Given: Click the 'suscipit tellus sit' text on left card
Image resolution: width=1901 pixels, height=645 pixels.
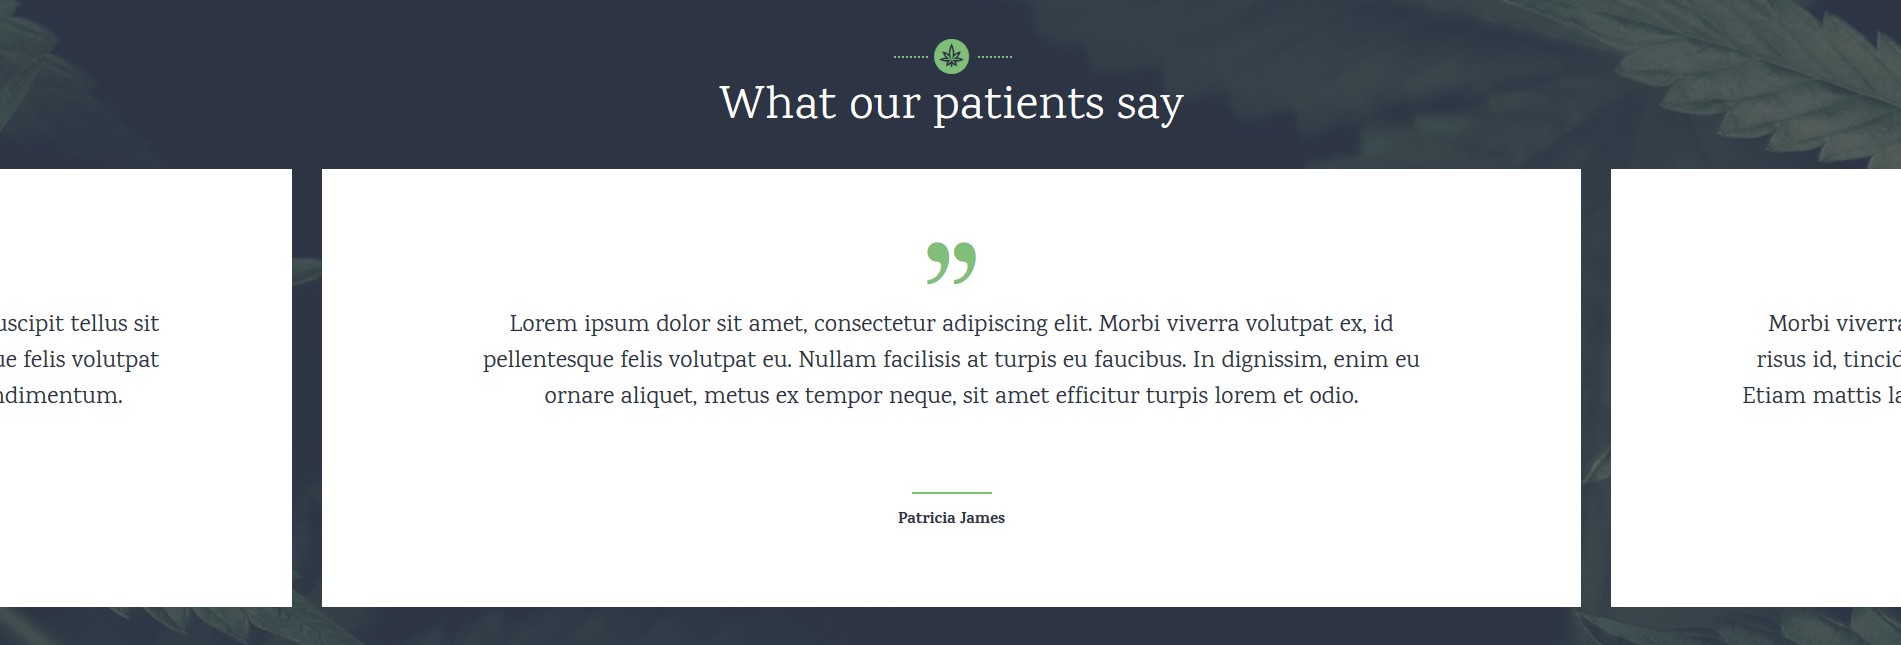Looking at the screenshot, I should click(x=79, y=323).
